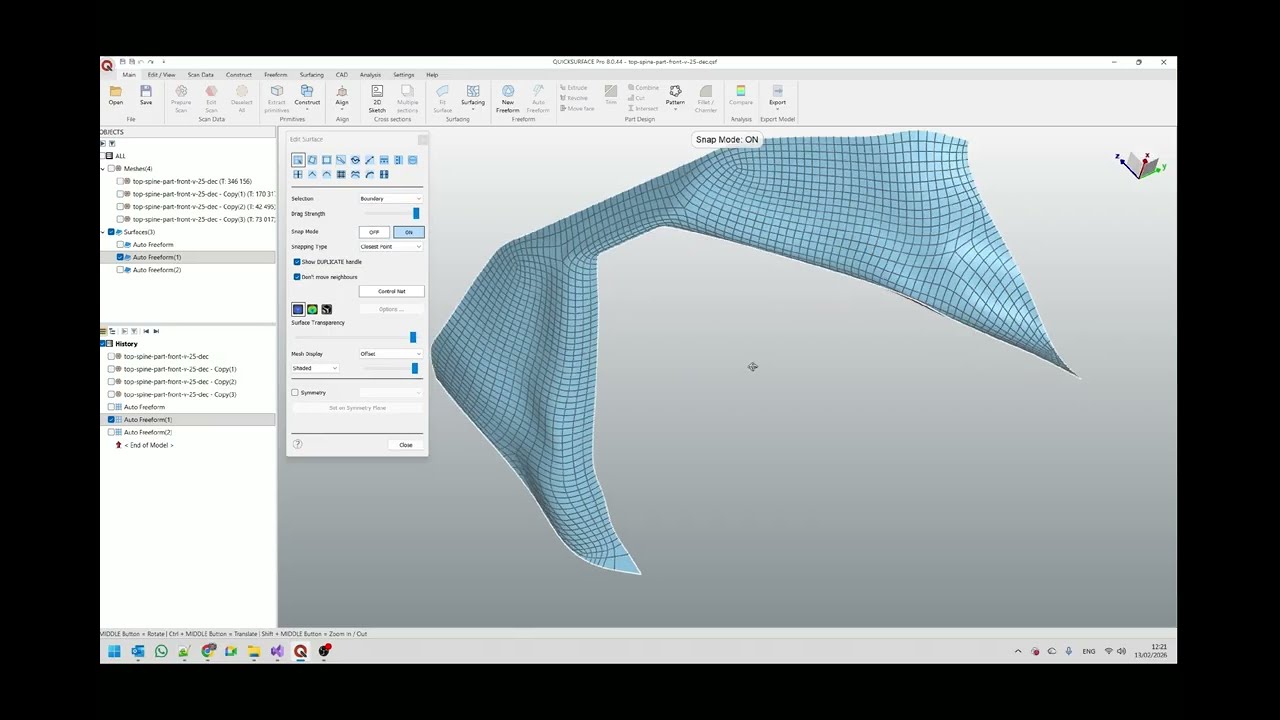Enable the Symmetry checkbox

pos(295,393)
